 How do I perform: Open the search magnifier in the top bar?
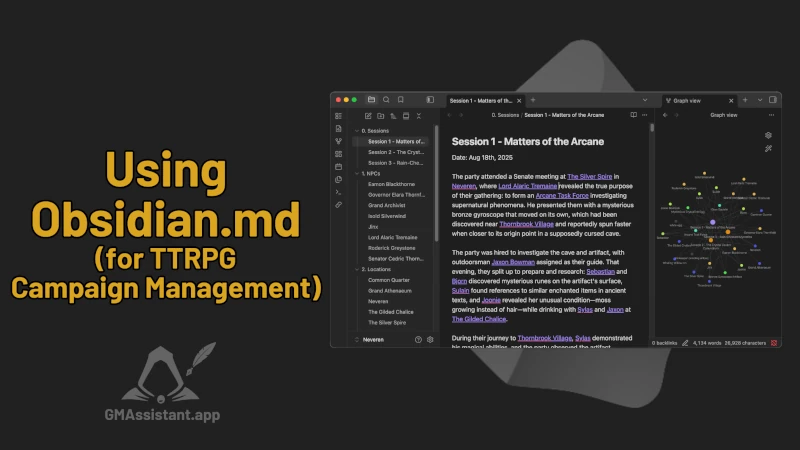(x=386, y=100)
